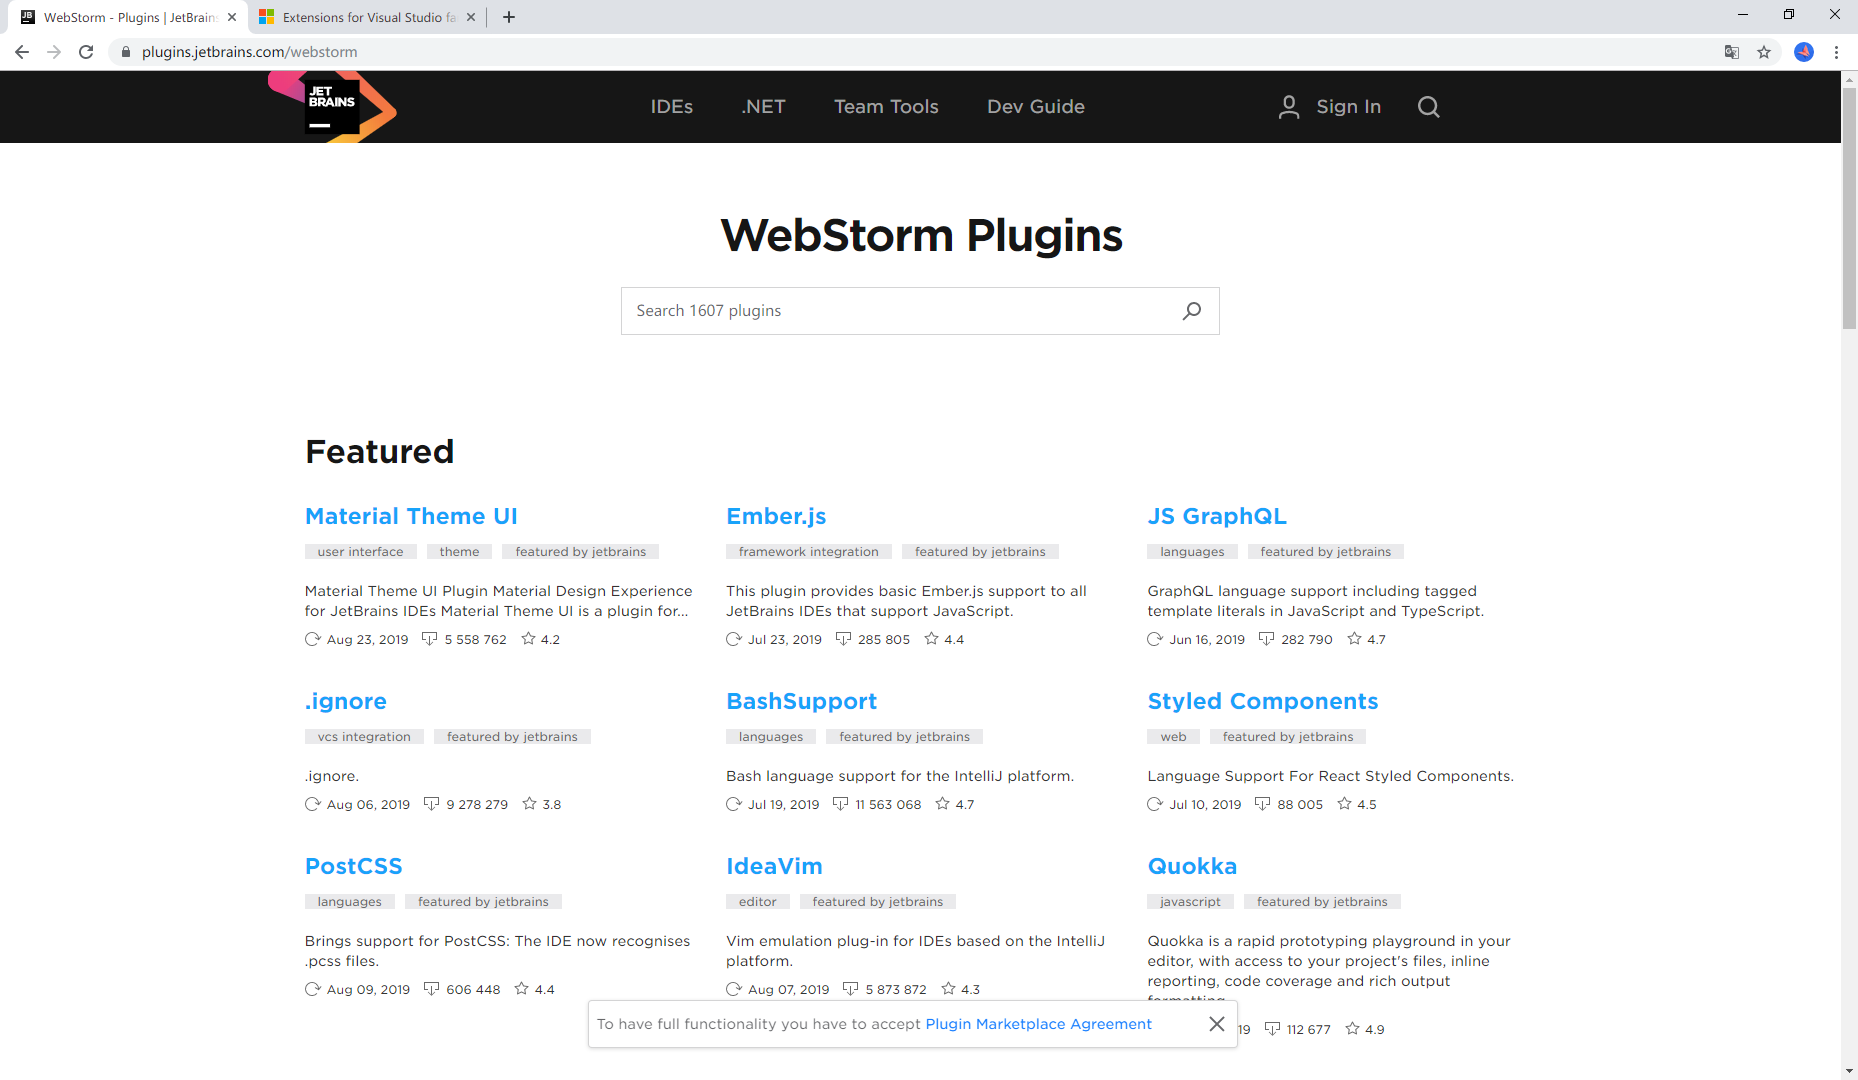The image size is (1858, 1080).
Task: Go back with browser back arrow
Action: [x=22, y=52]
